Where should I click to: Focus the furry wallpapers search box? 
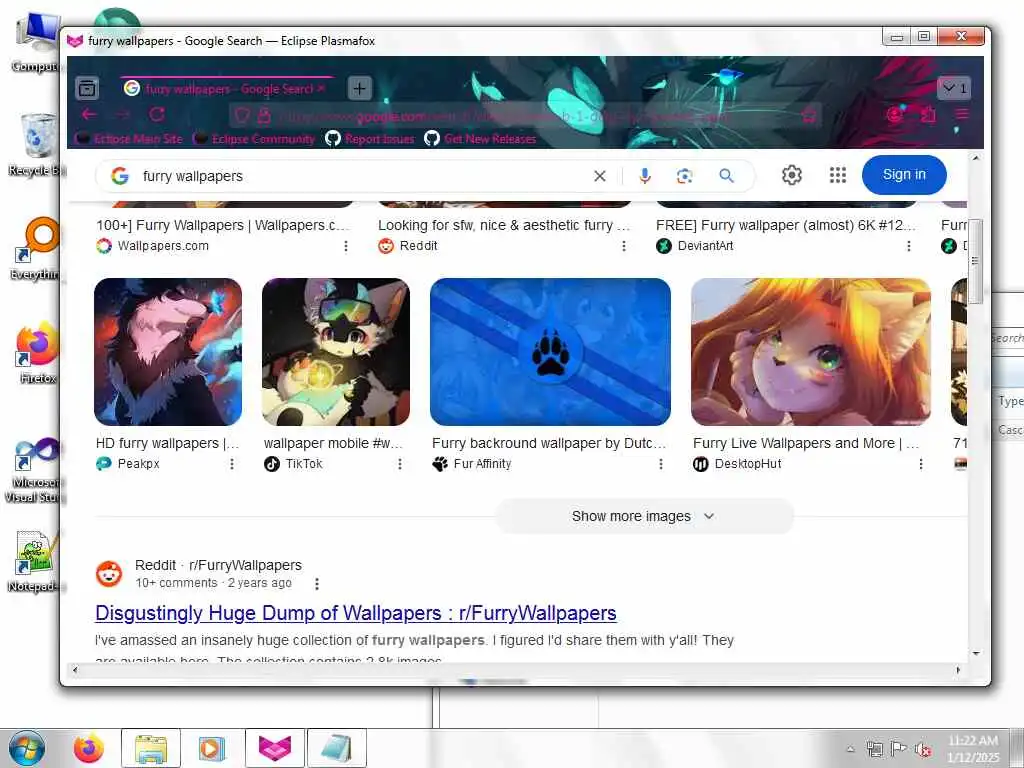[359, 176]
